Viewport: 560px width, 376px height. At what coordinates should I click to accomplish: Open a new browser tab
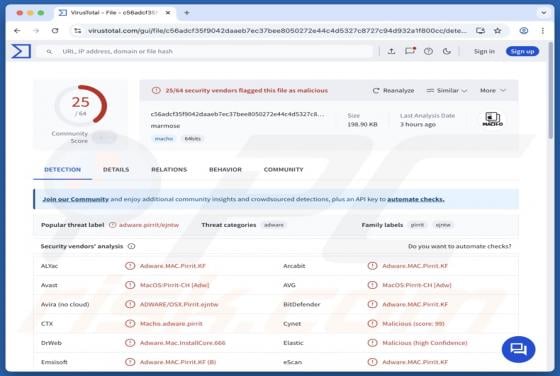[187, 13]
